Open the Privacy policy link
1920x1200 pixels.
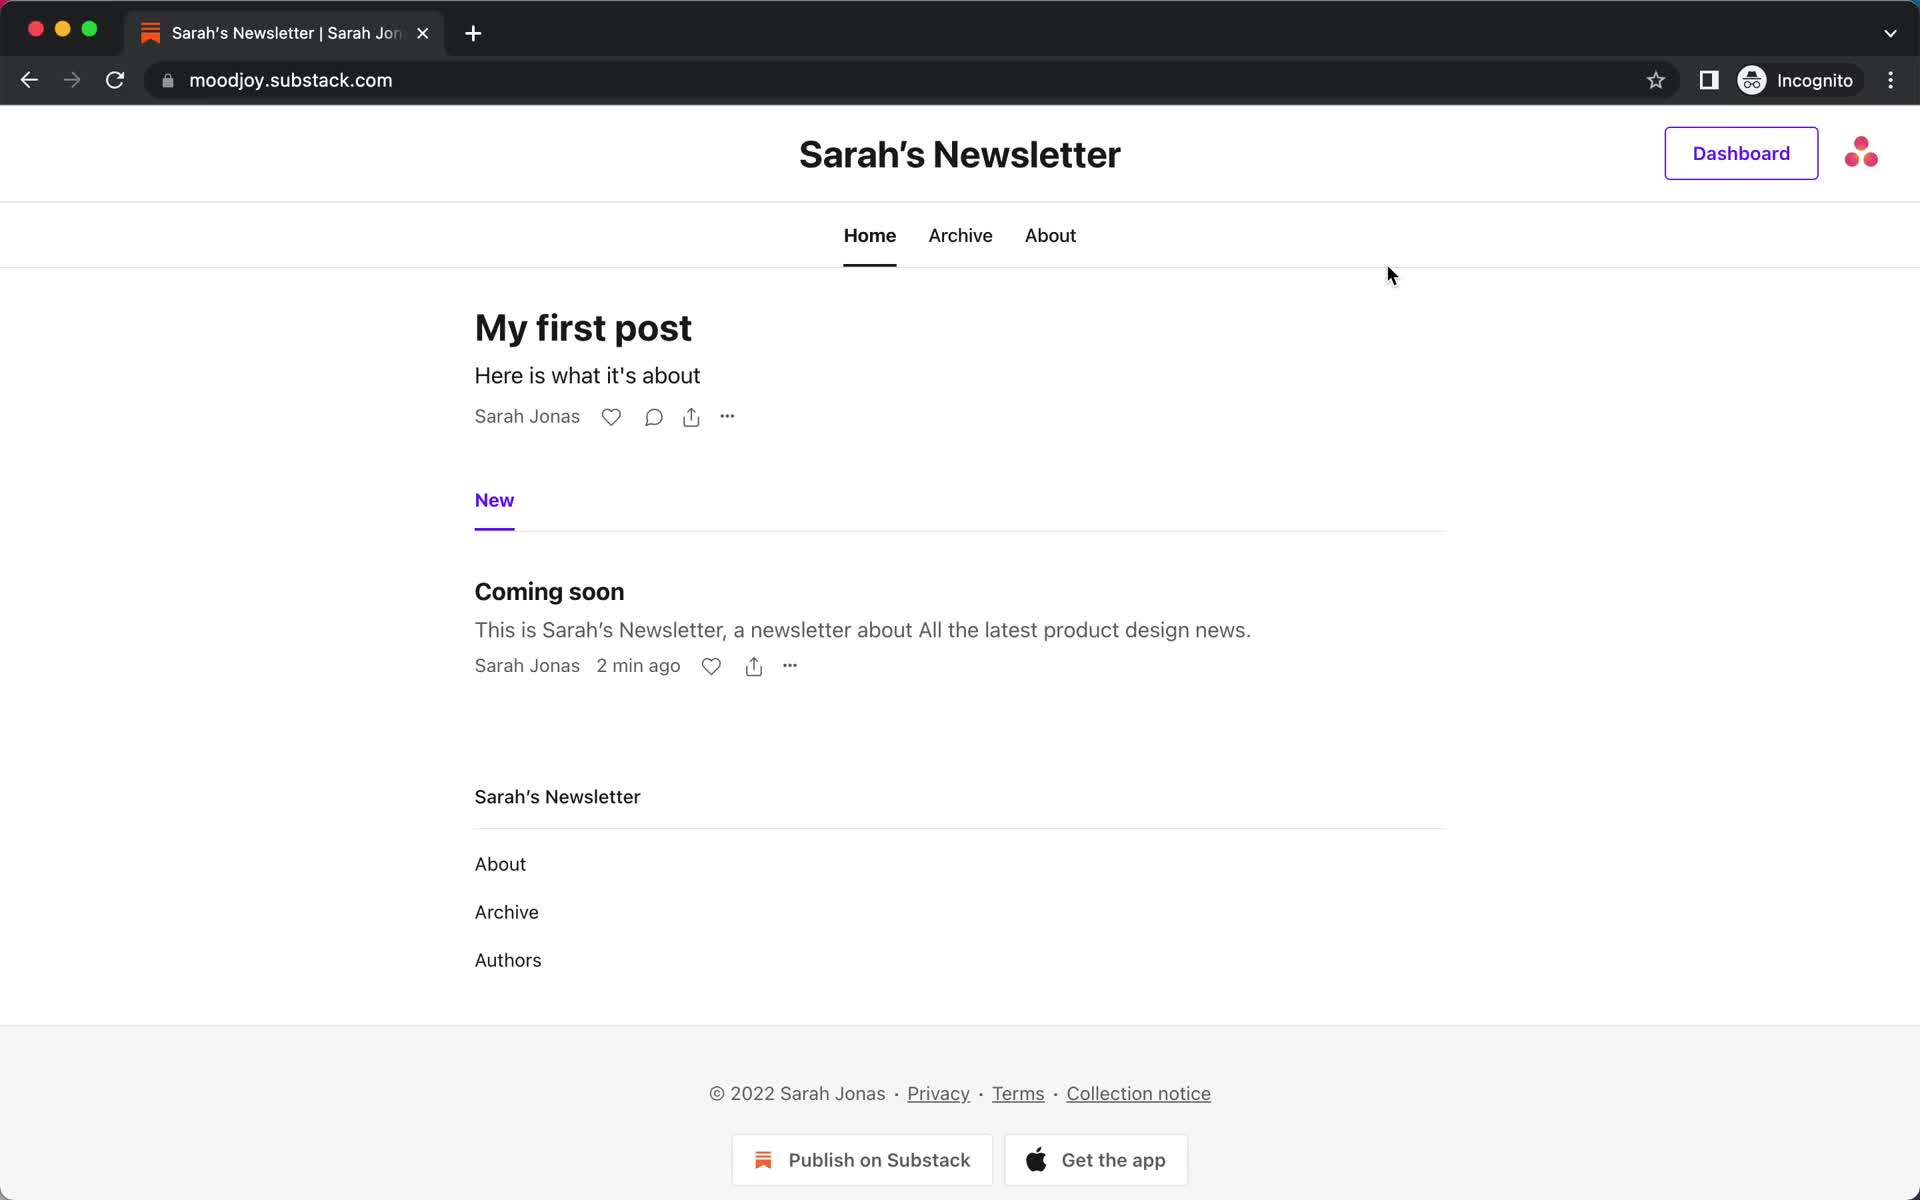pos(937,1094)
